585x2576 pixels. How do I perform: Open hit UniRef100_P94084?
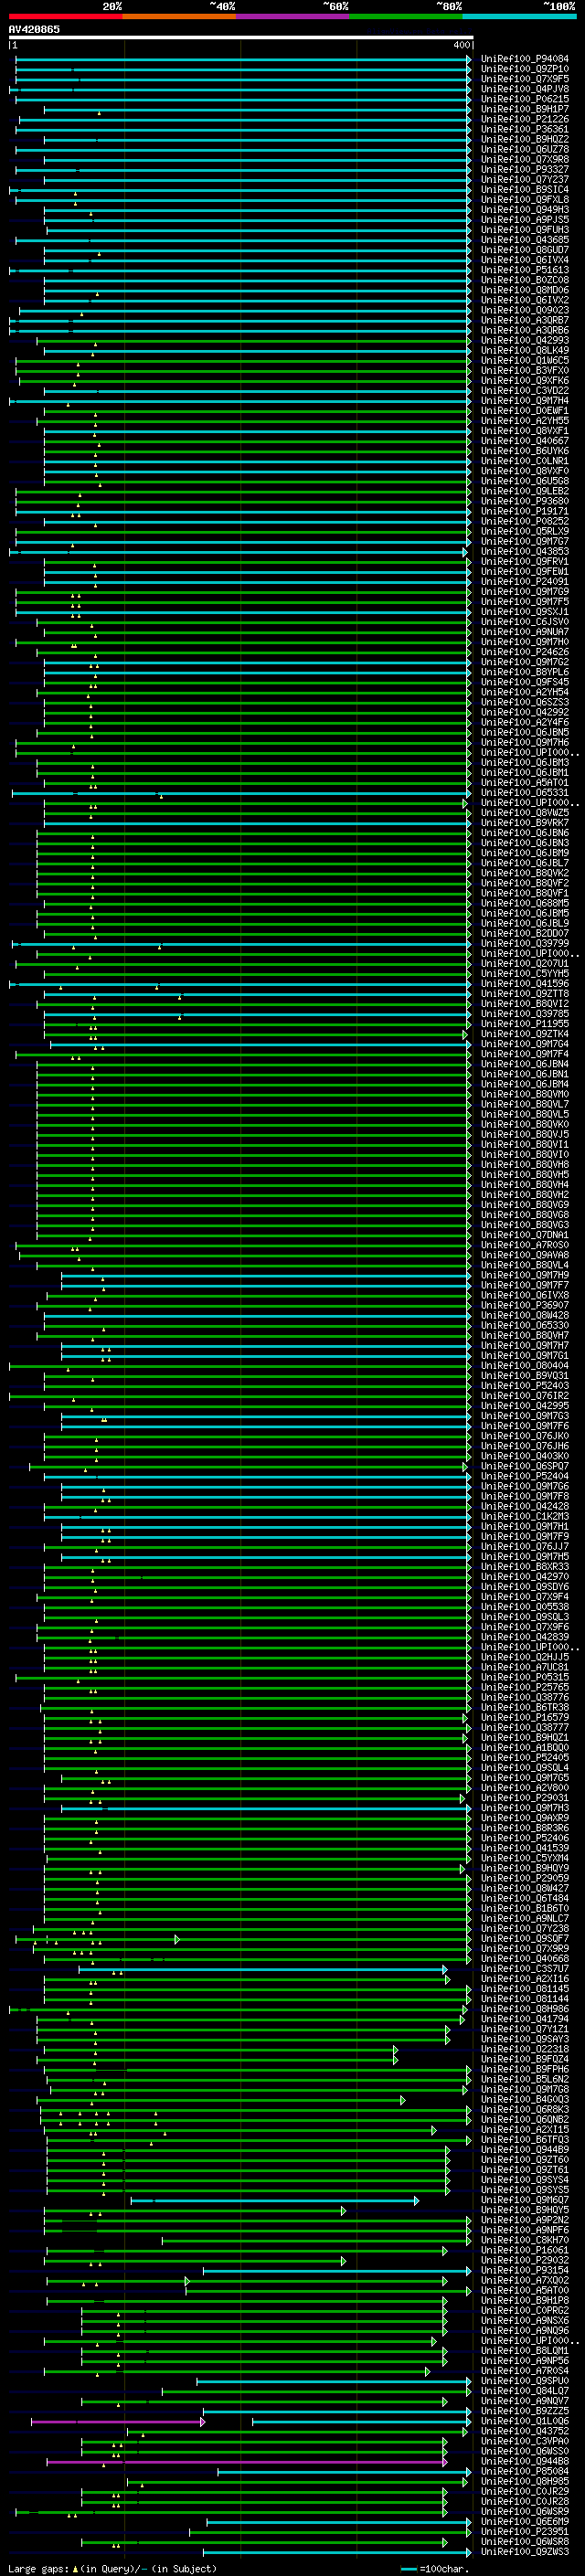(x=525, y=59)
